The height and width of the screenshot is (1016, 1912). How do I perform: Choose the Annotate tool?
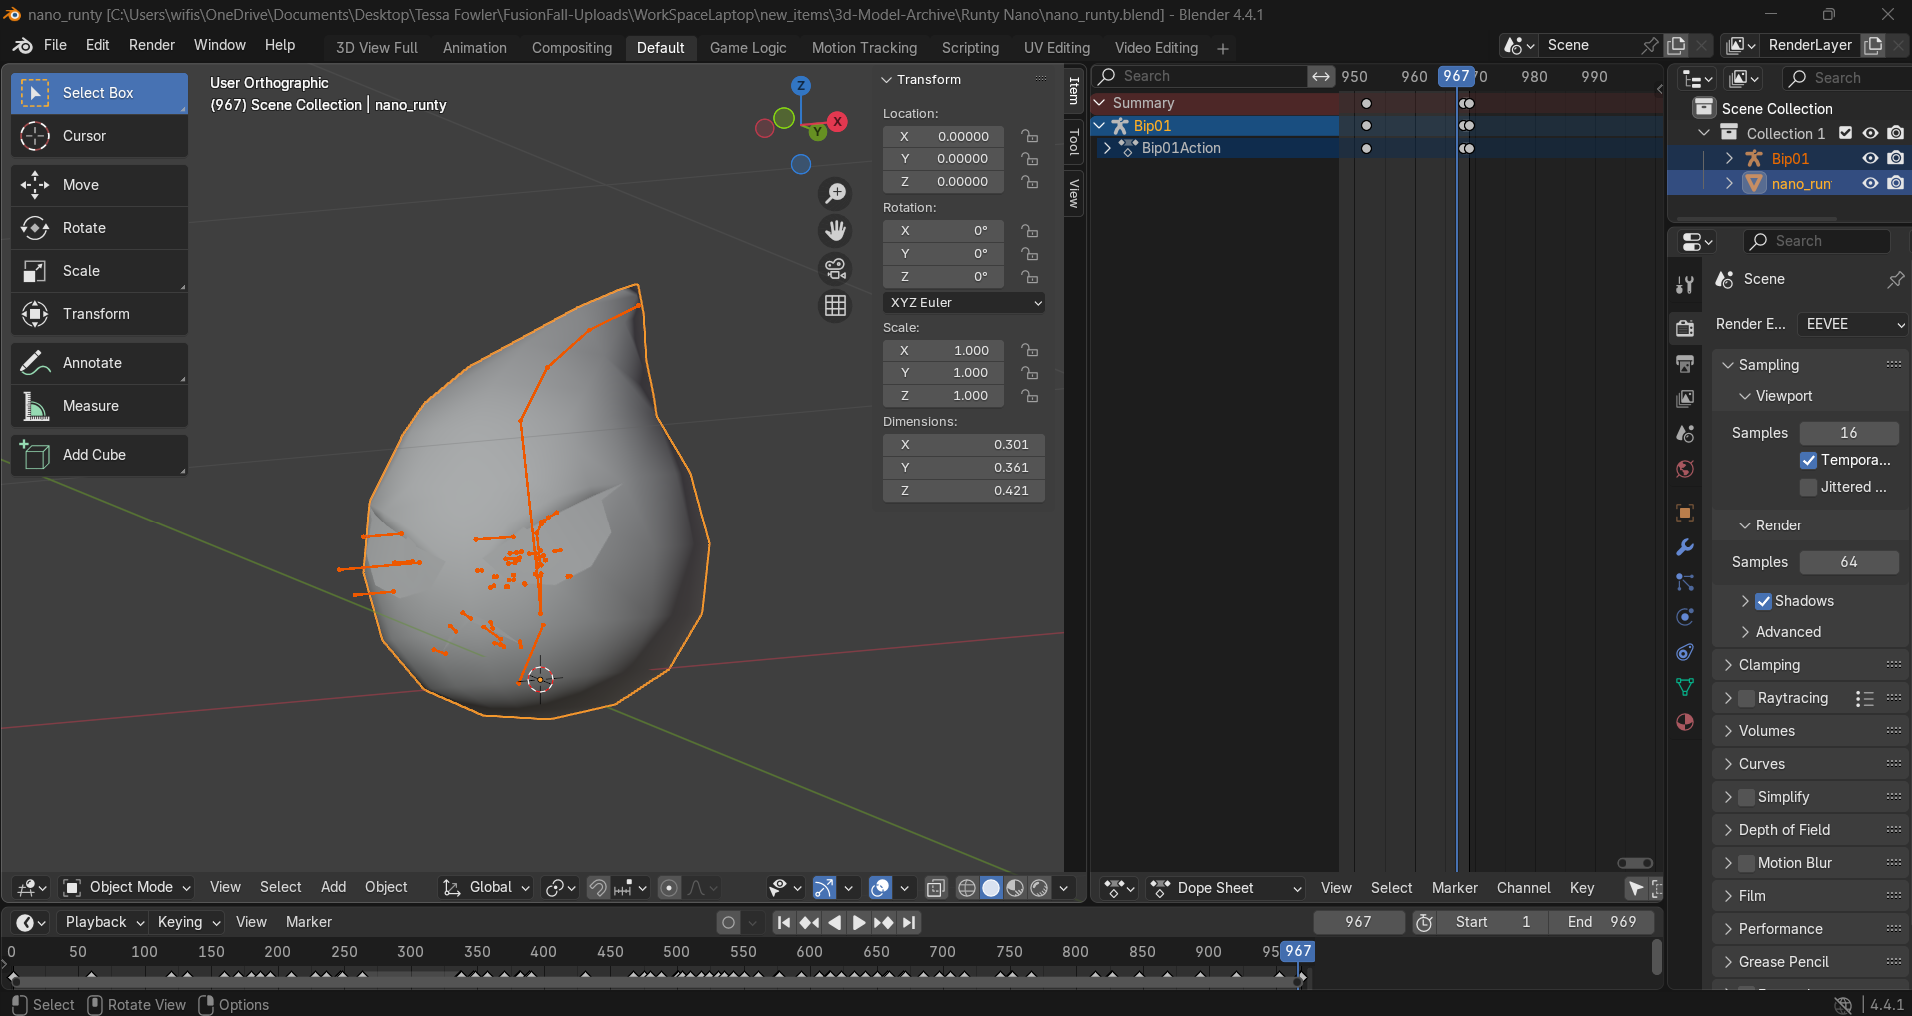point(99,363)
